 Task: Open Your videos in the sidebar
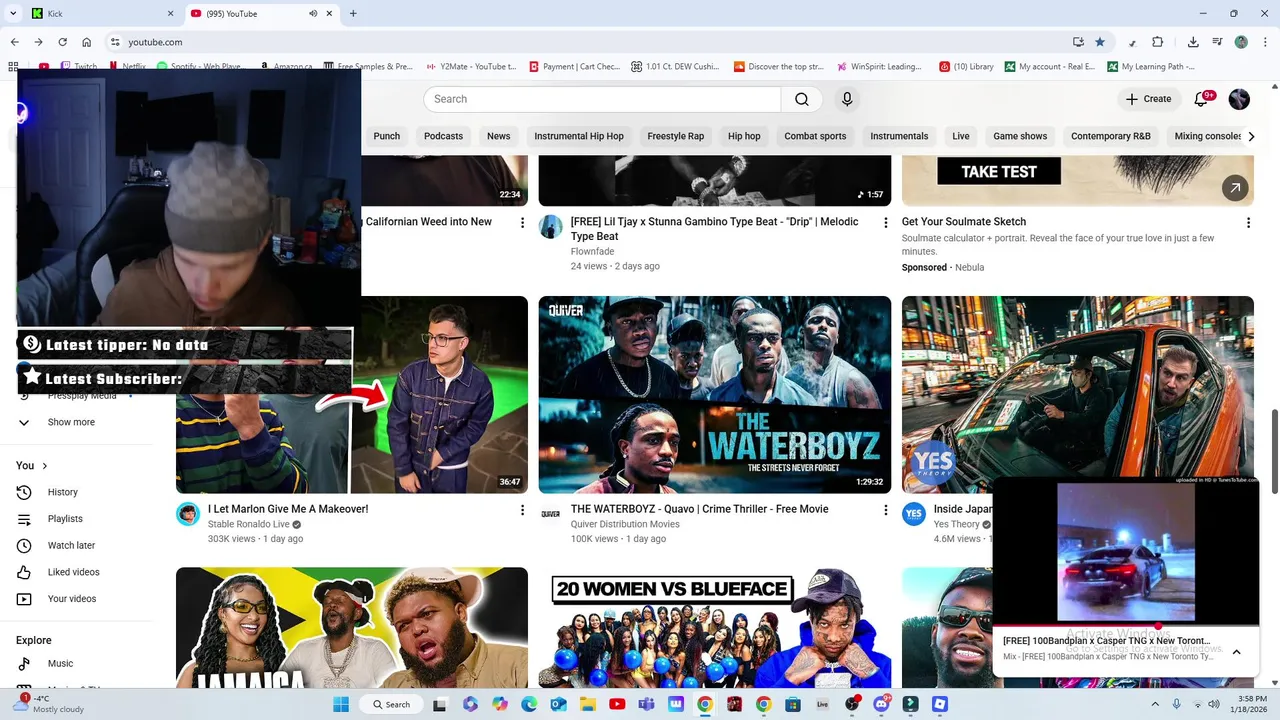click(72, 599)
